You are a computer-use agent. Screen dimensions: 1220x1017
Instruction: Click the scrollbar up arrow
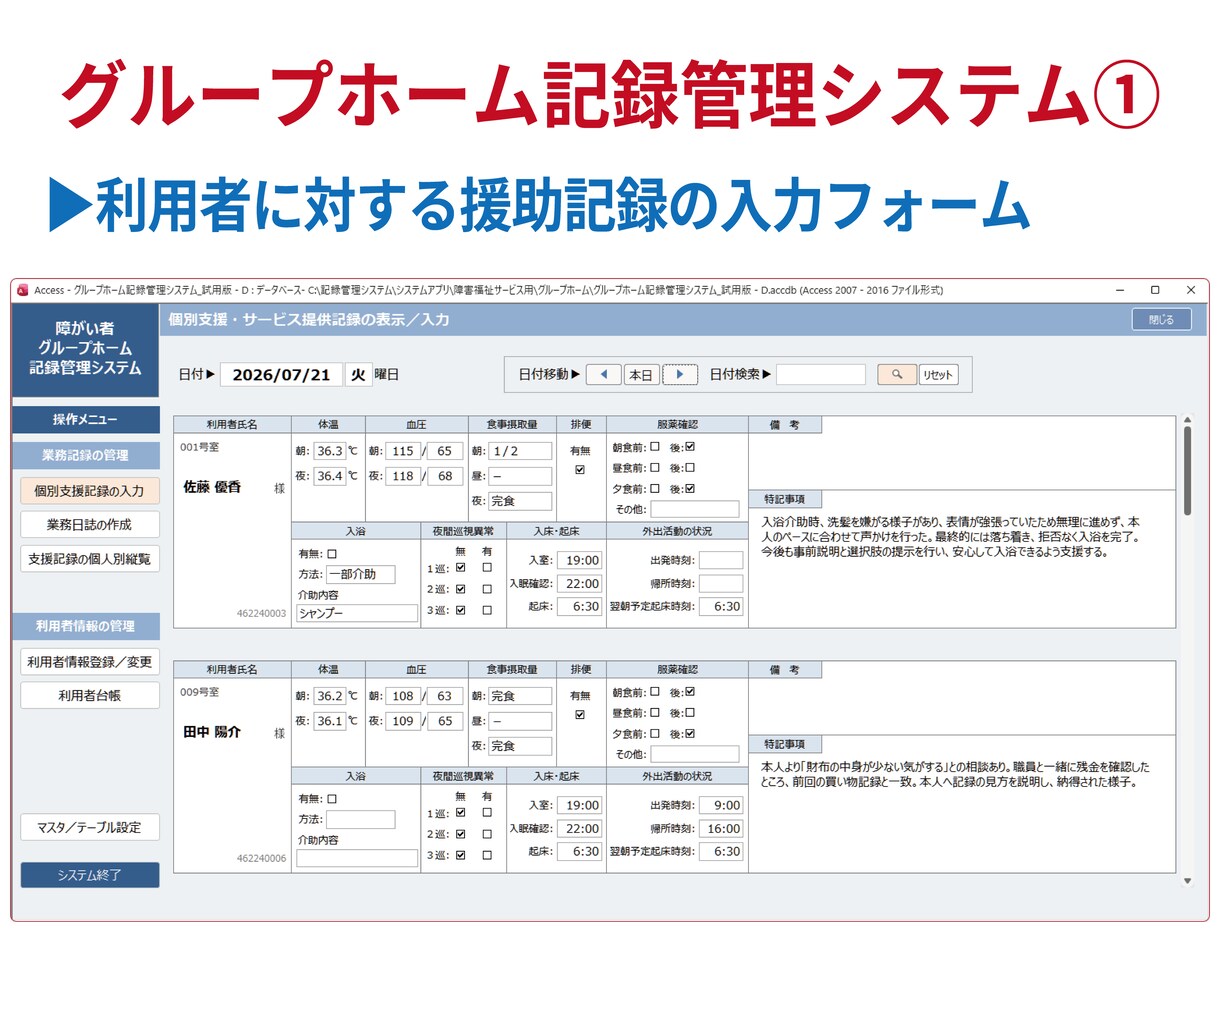tap(1187, 420)
